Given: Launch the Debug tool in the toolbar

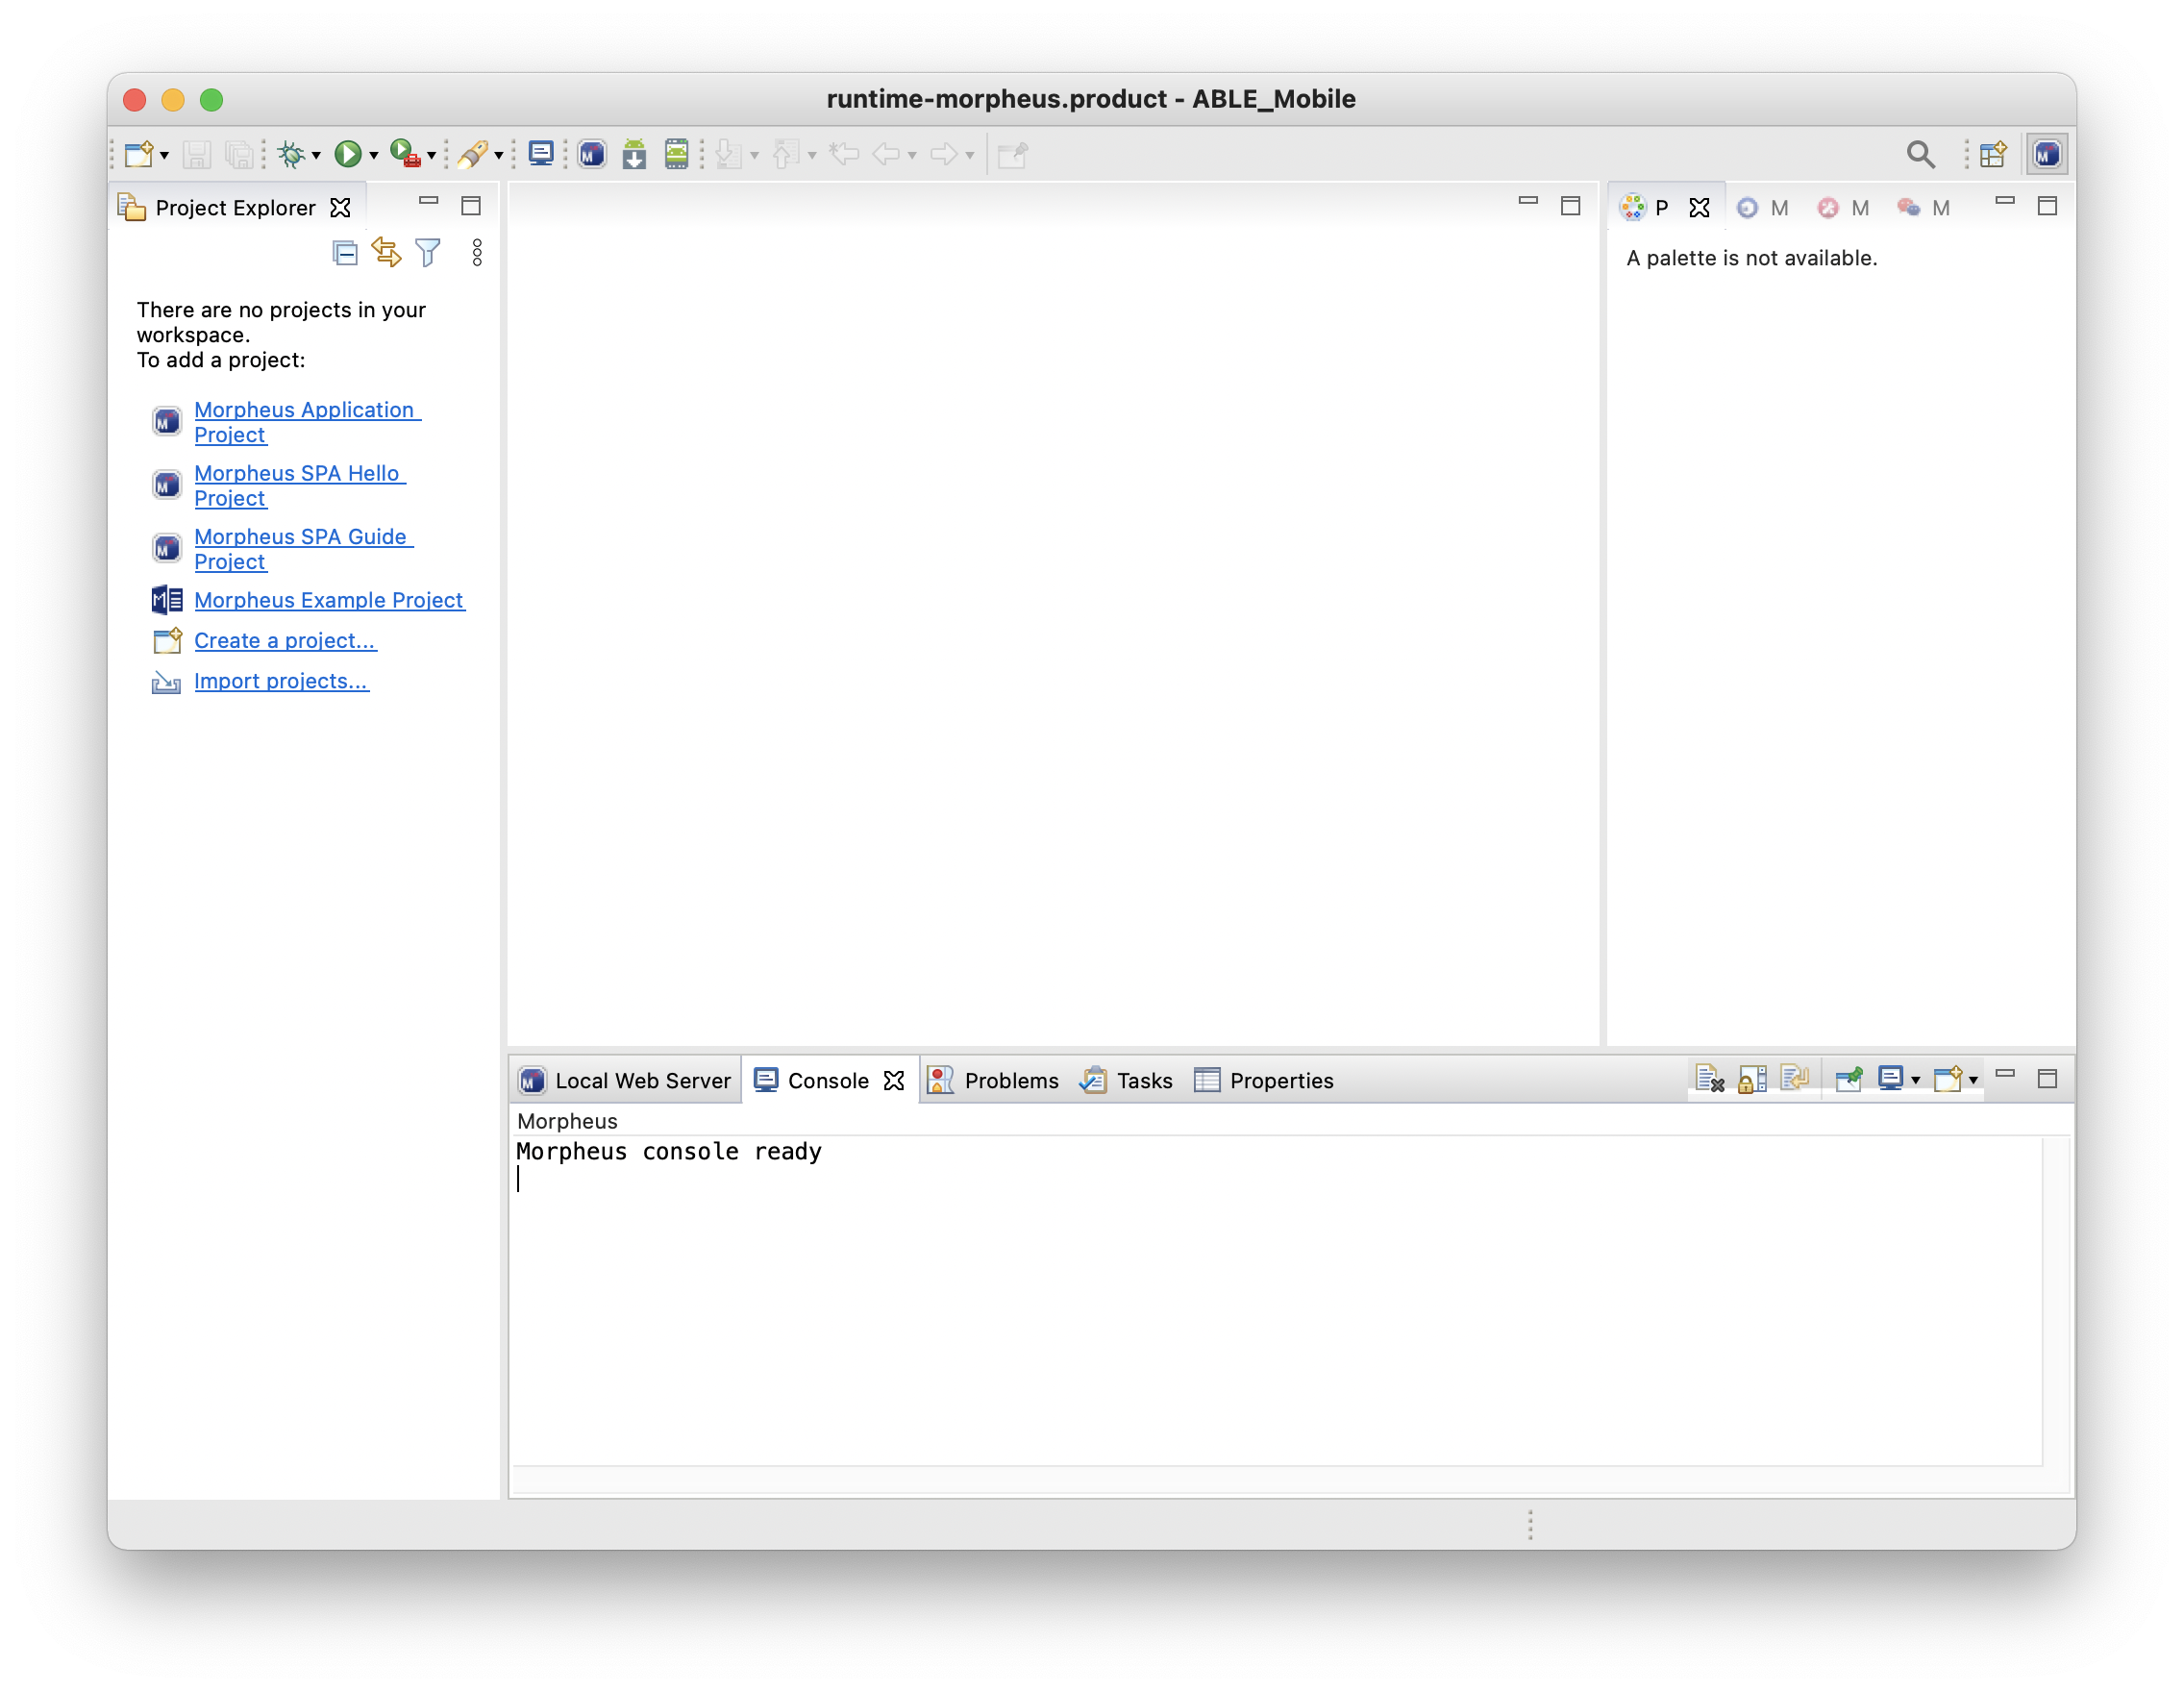Looking at the screenshot, I should click(291, 153).
